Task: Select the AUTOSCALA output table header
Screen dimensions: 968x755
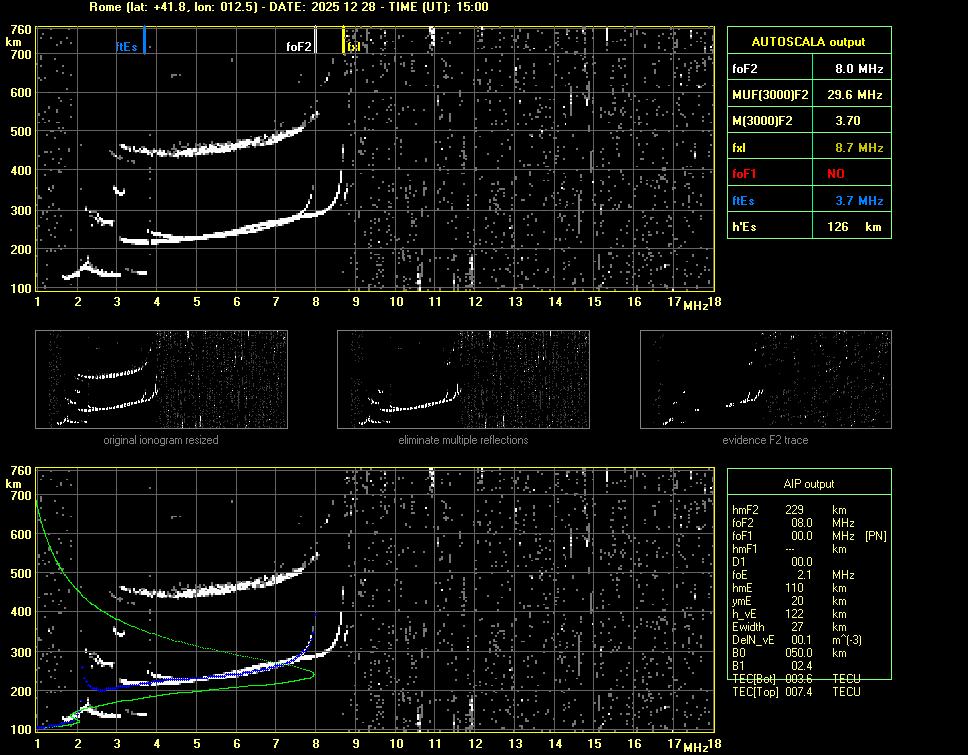Action: click(x=808, y=42)
